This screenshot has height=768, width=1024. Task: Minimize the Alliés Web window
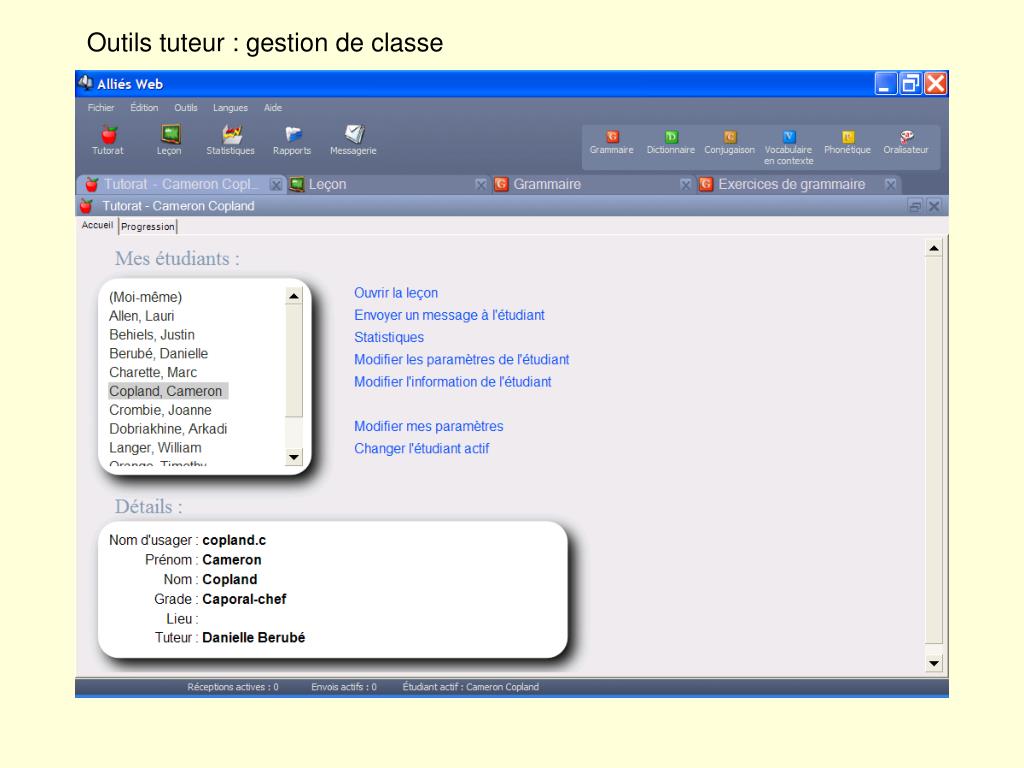(x=885, y=84)
